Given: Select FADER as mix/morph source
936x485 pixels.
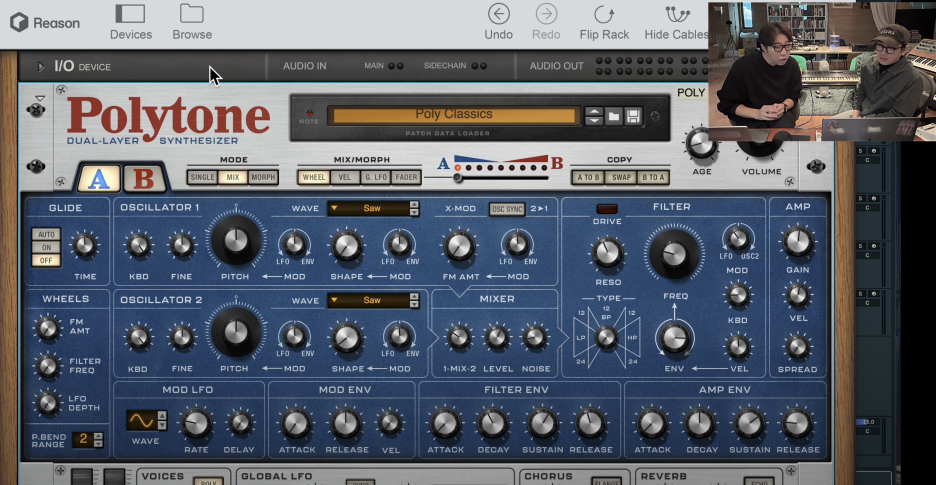Looking at the screenshot, I should click(406, 177).
